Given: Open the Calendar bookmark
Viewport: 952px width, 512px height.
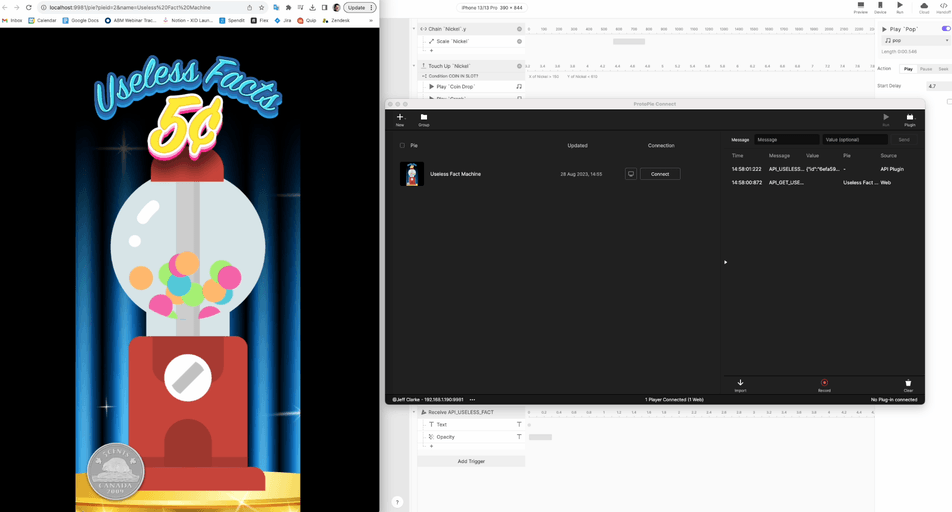Looking at the screenshot, I should point(42,20).
